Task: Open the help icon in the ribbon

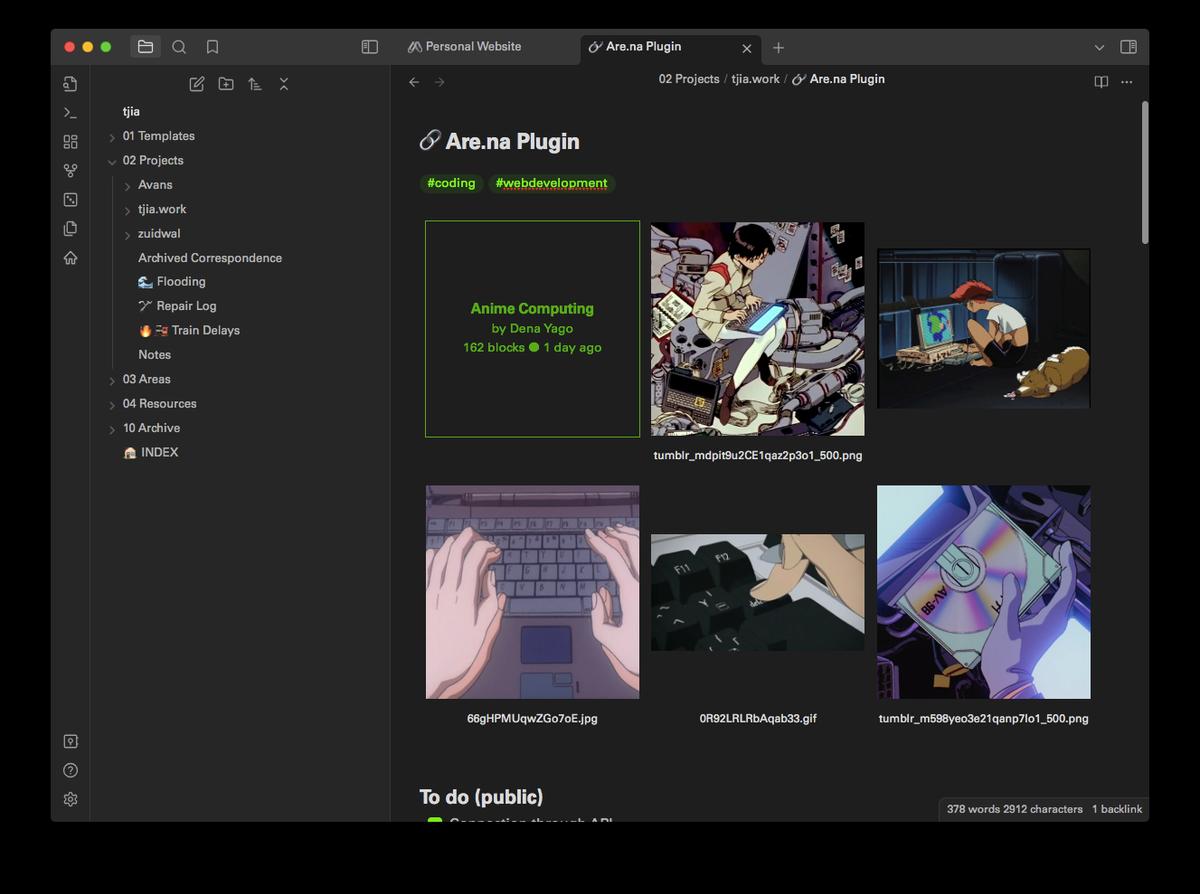Action: (70, 770)
